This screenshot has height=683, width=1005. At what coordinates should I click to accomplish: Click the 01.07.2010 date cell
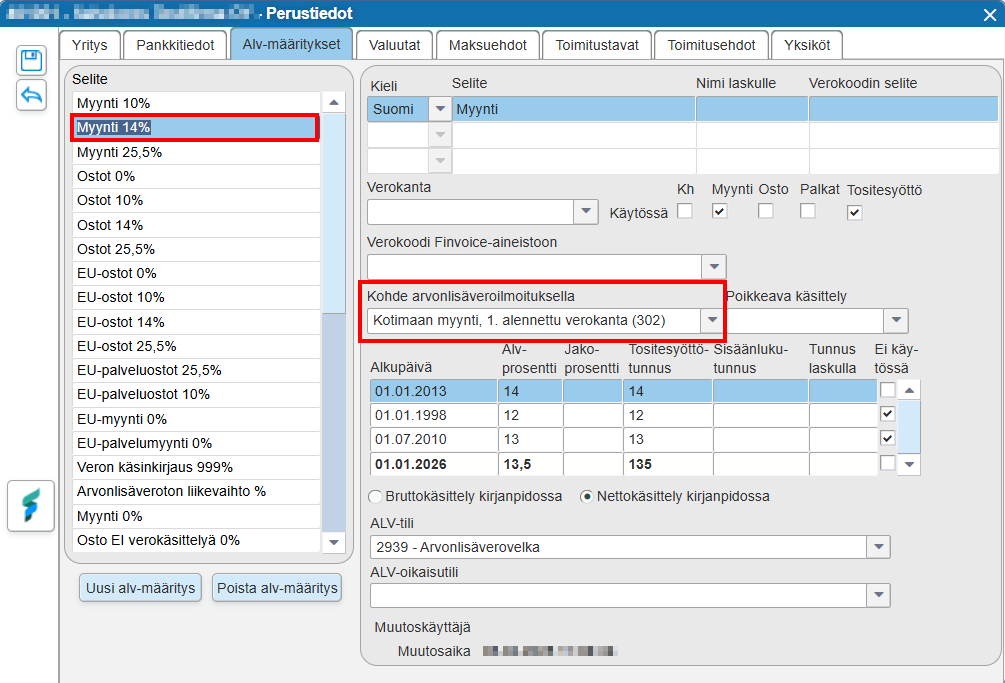coord(433,440)
